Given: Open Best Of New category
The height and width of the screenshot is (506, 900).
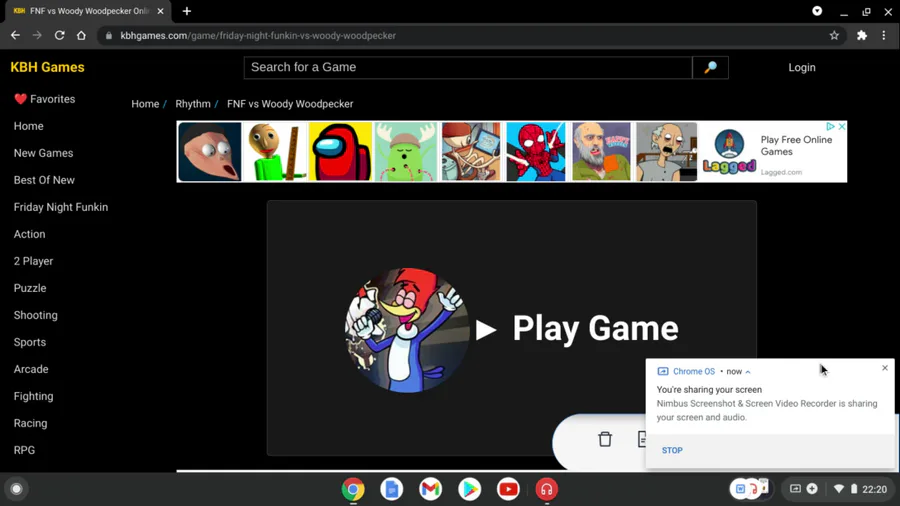Looking at the screenshot, I should tap(44, 180).
